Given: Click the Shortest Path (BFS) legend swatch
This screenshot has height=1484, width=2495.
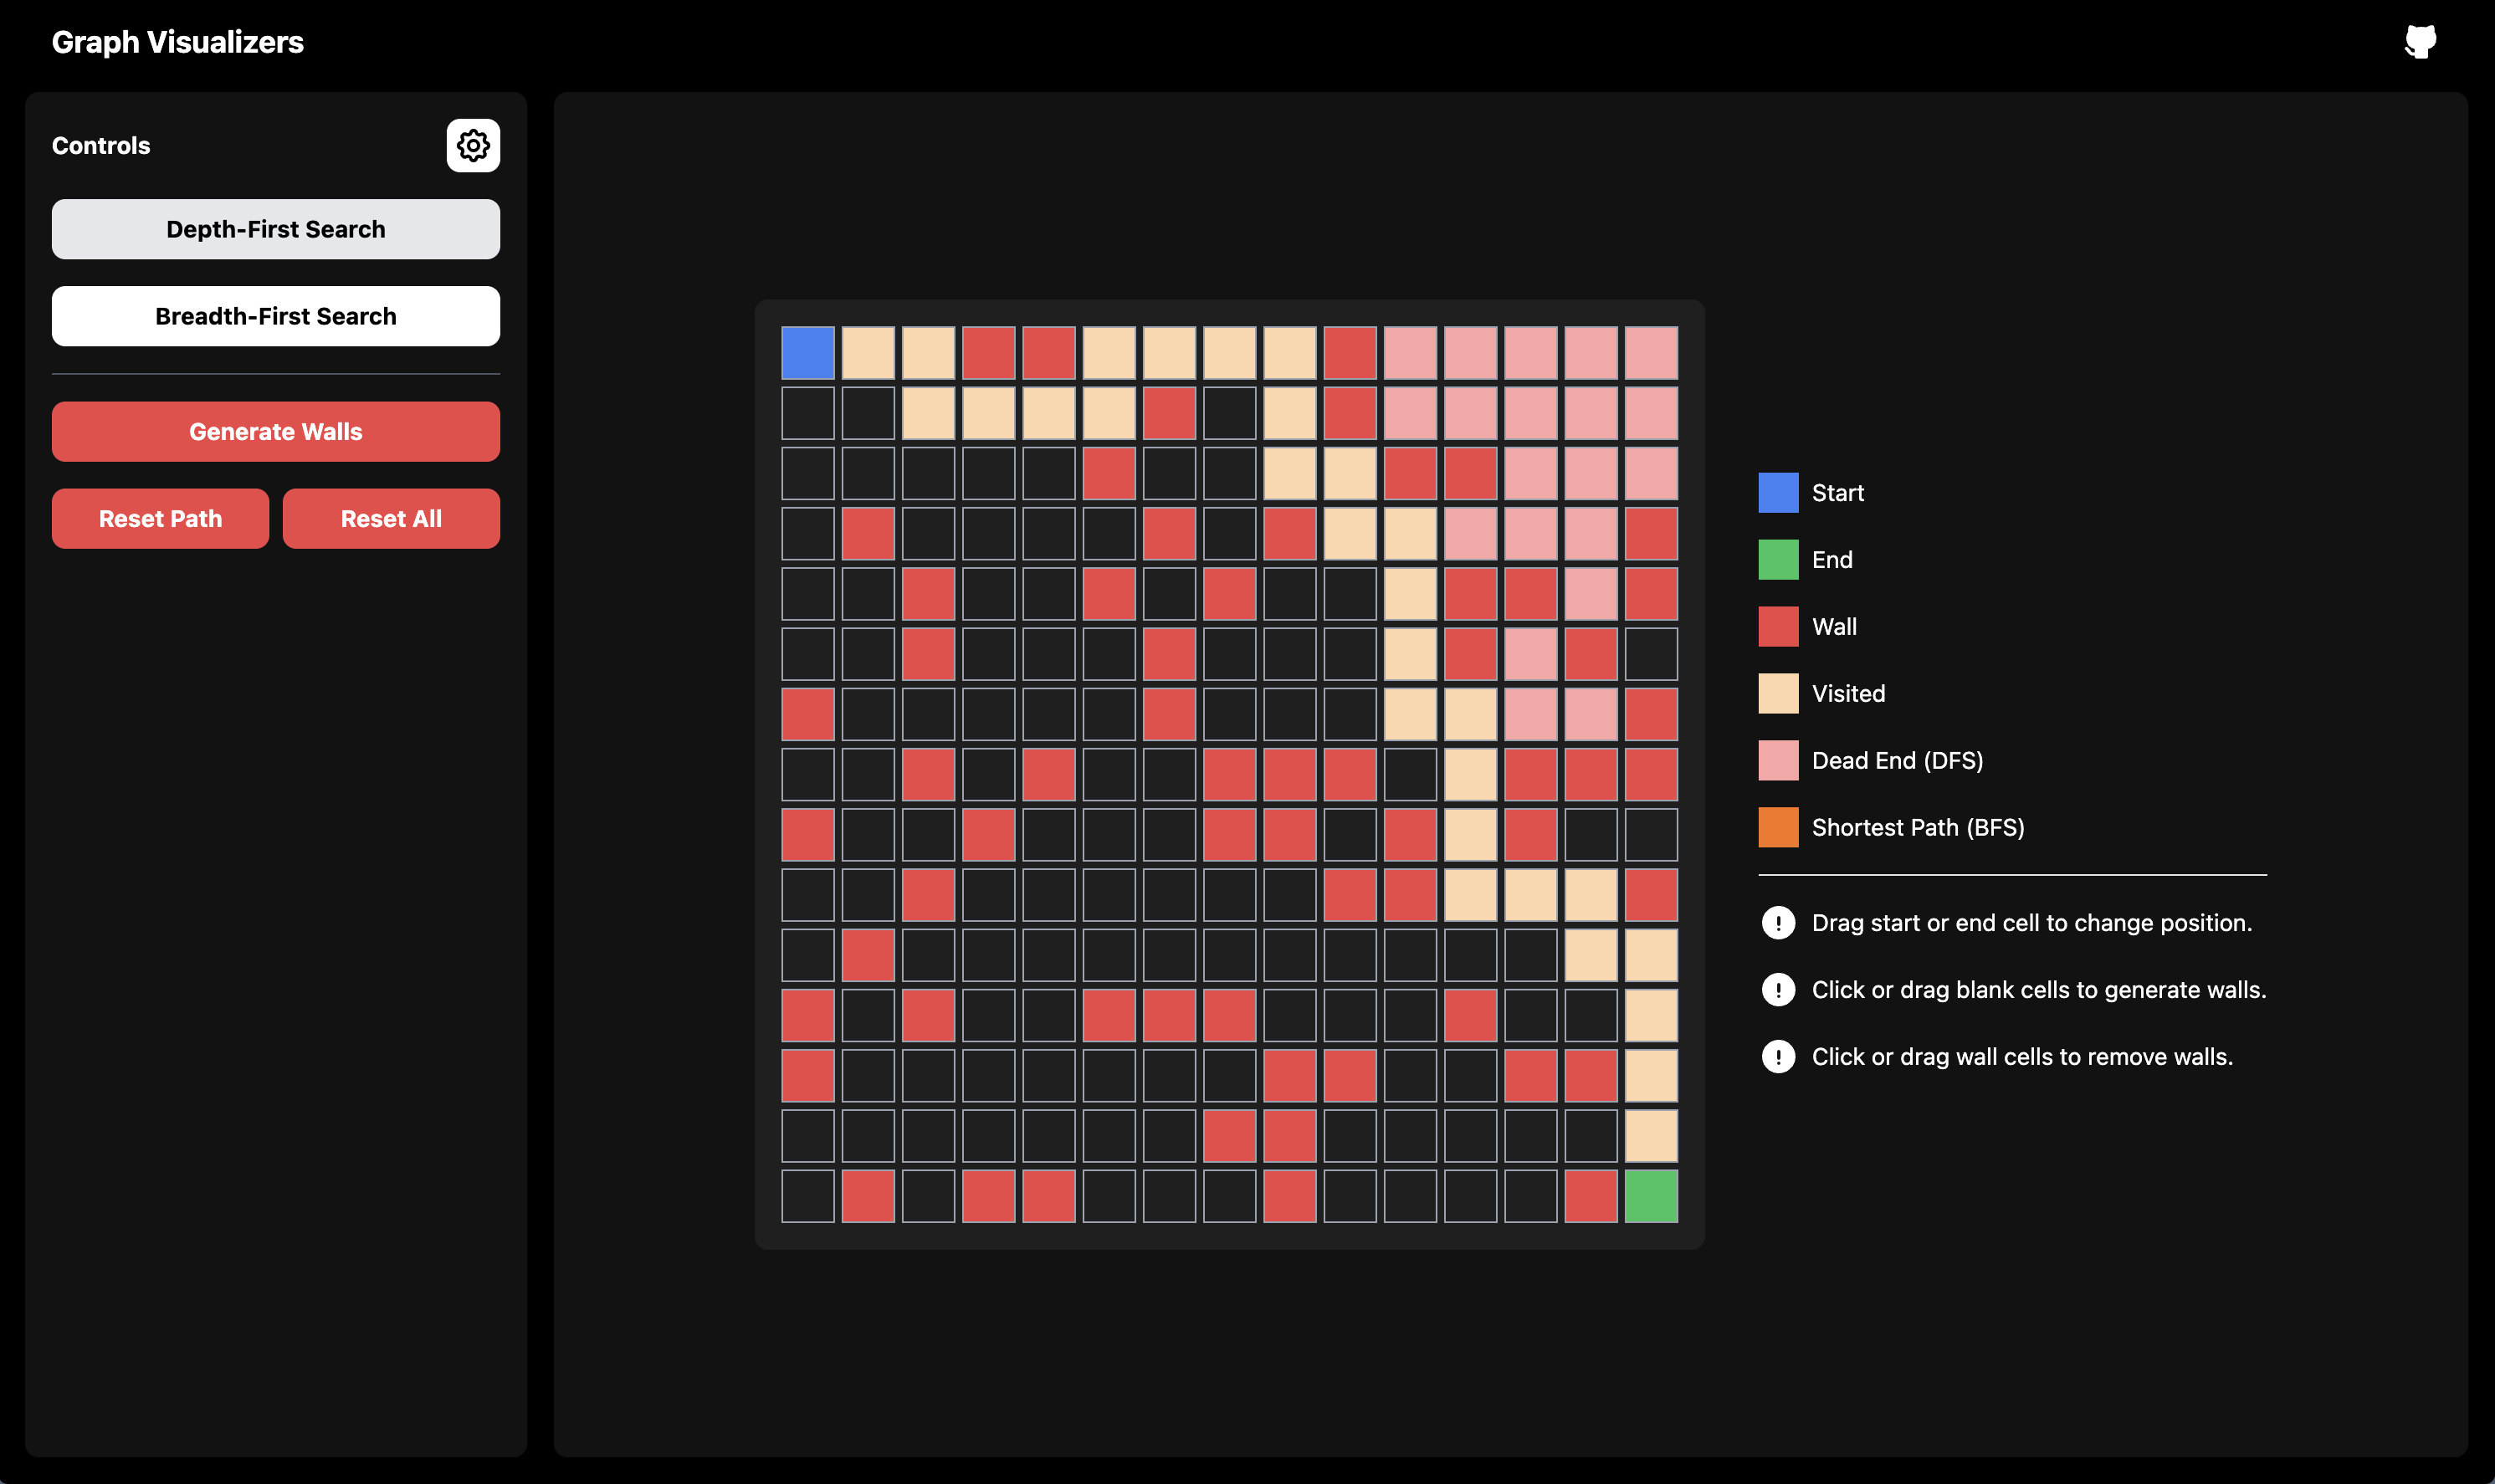Looking at the screenshot, I should point(1778,827).
